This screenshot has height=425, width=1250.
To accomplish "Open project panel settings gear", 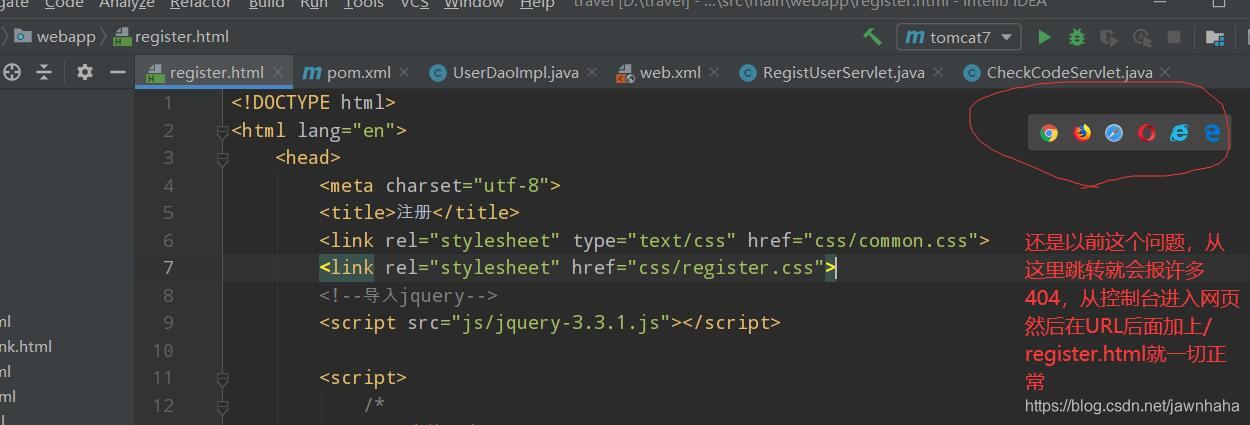I will click(85, 72).
